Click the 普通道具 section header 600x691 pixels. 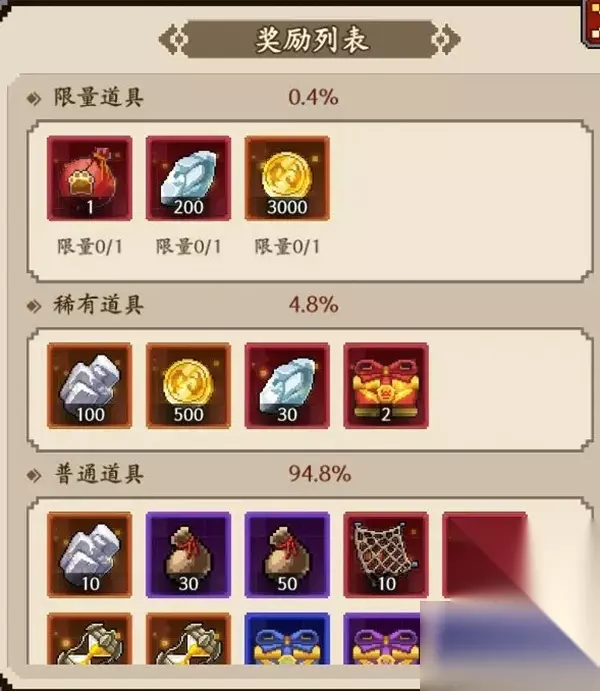coord(99,475)
